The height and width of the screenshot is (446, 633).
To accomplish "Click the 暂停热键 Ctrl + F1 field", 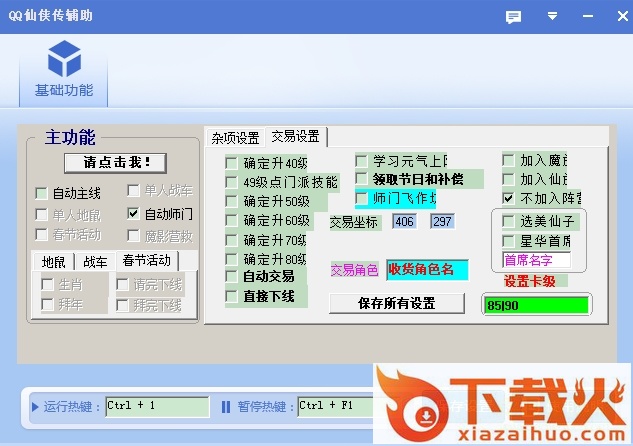I will point(335,406).
